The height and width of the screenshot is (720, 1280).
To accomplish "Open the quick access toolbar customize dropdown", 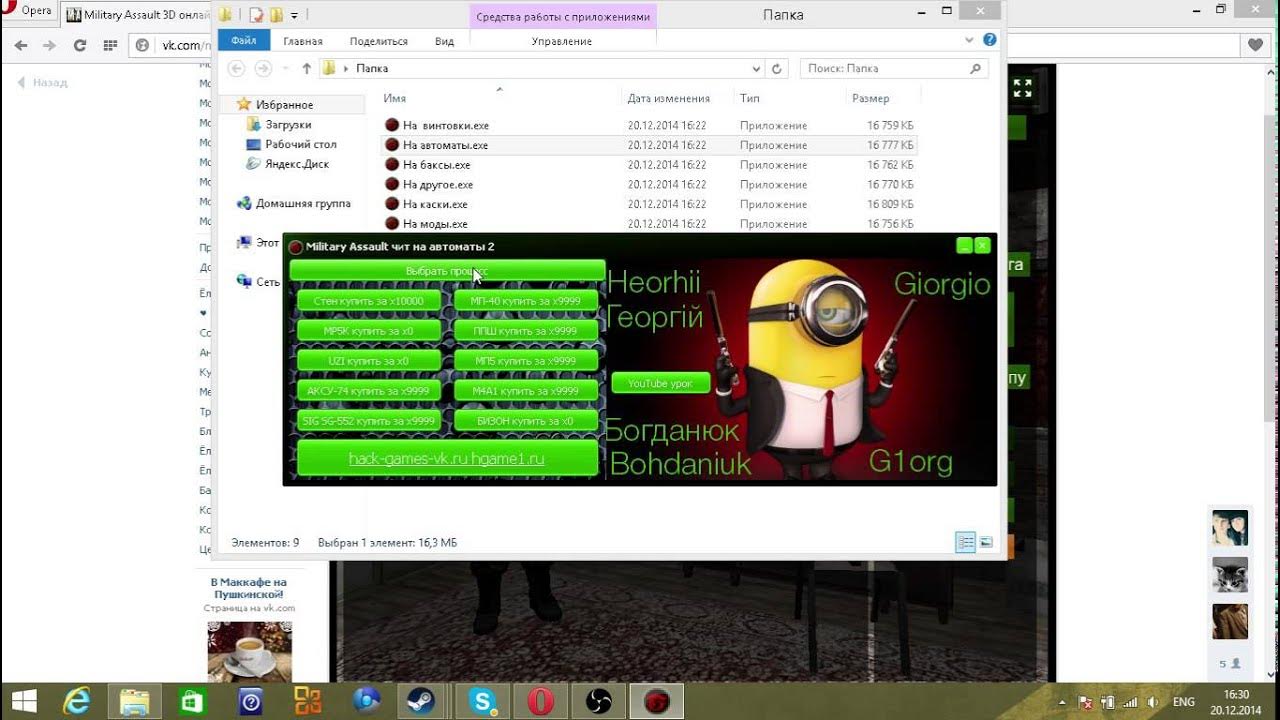I will pos(294,15).
